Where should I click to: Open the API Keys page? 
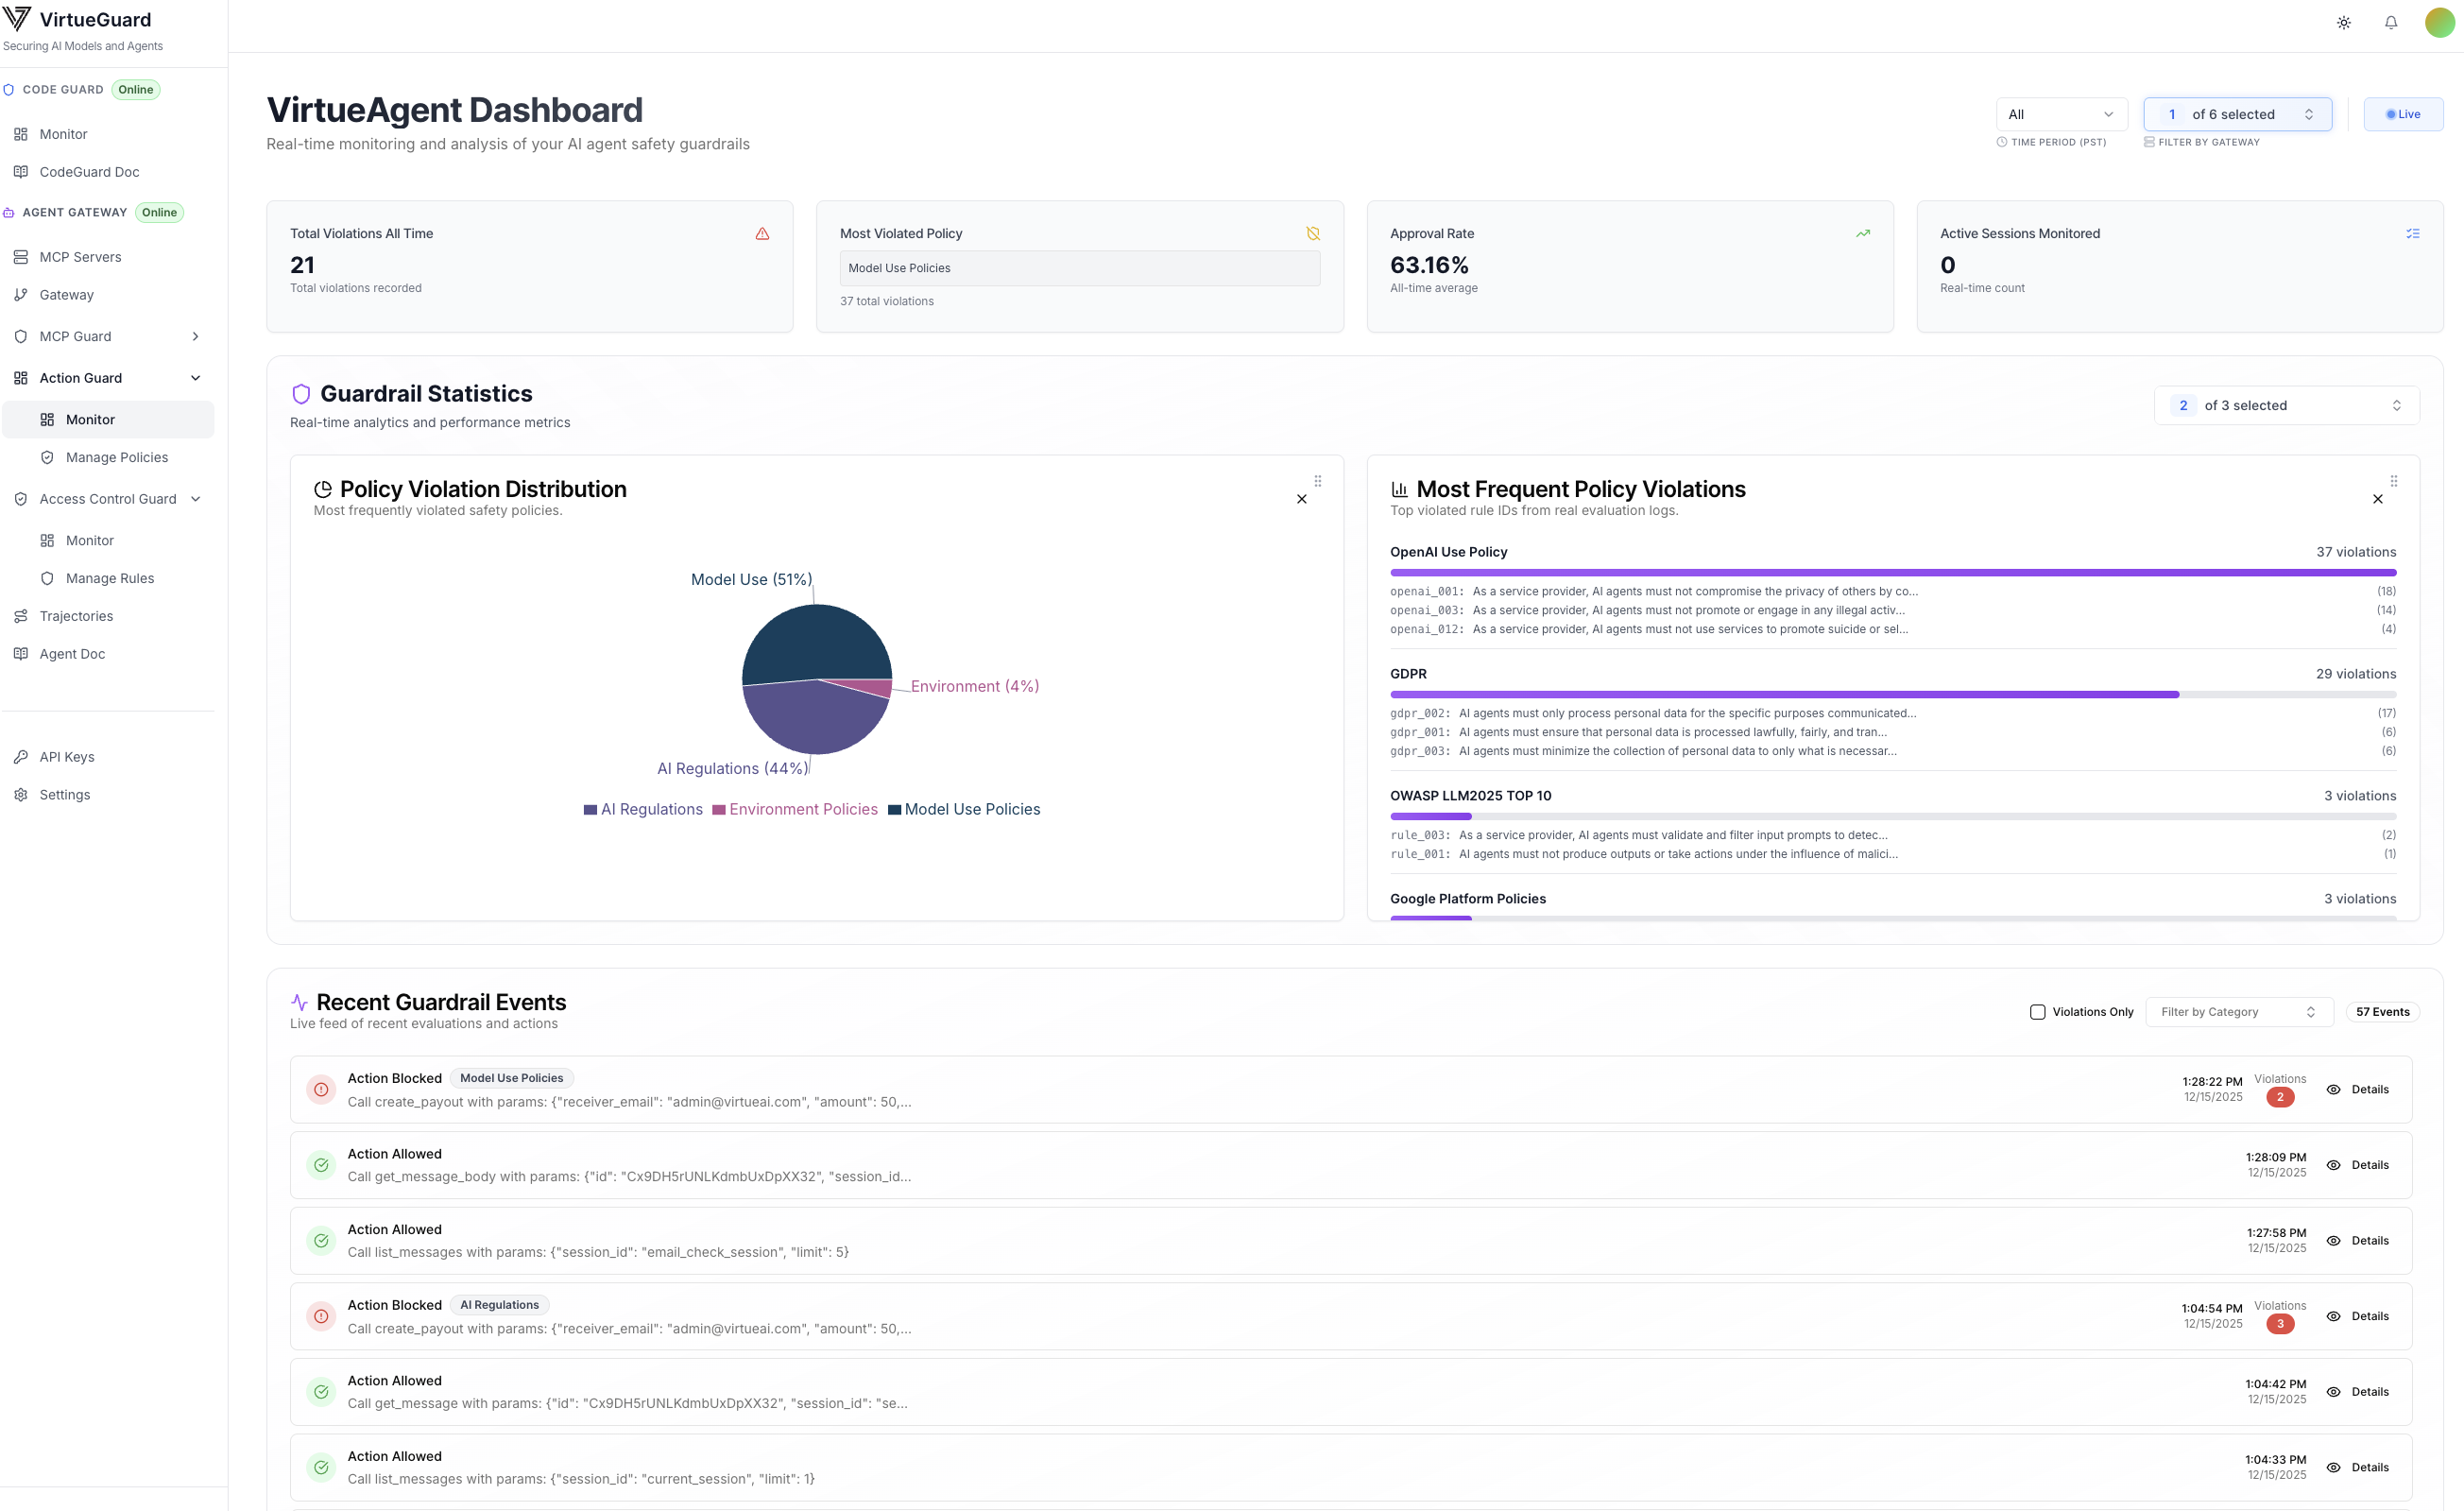pos(66,757)
